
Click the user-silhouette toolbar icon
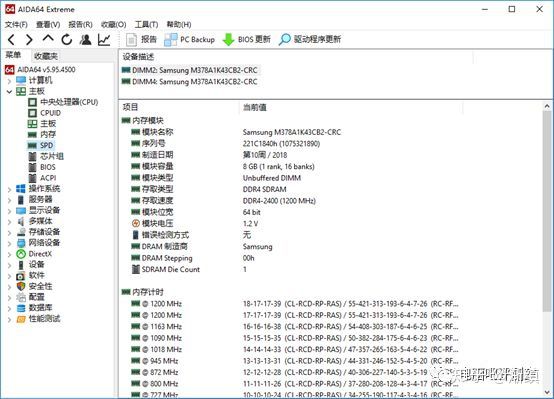(x=86, y=40)
